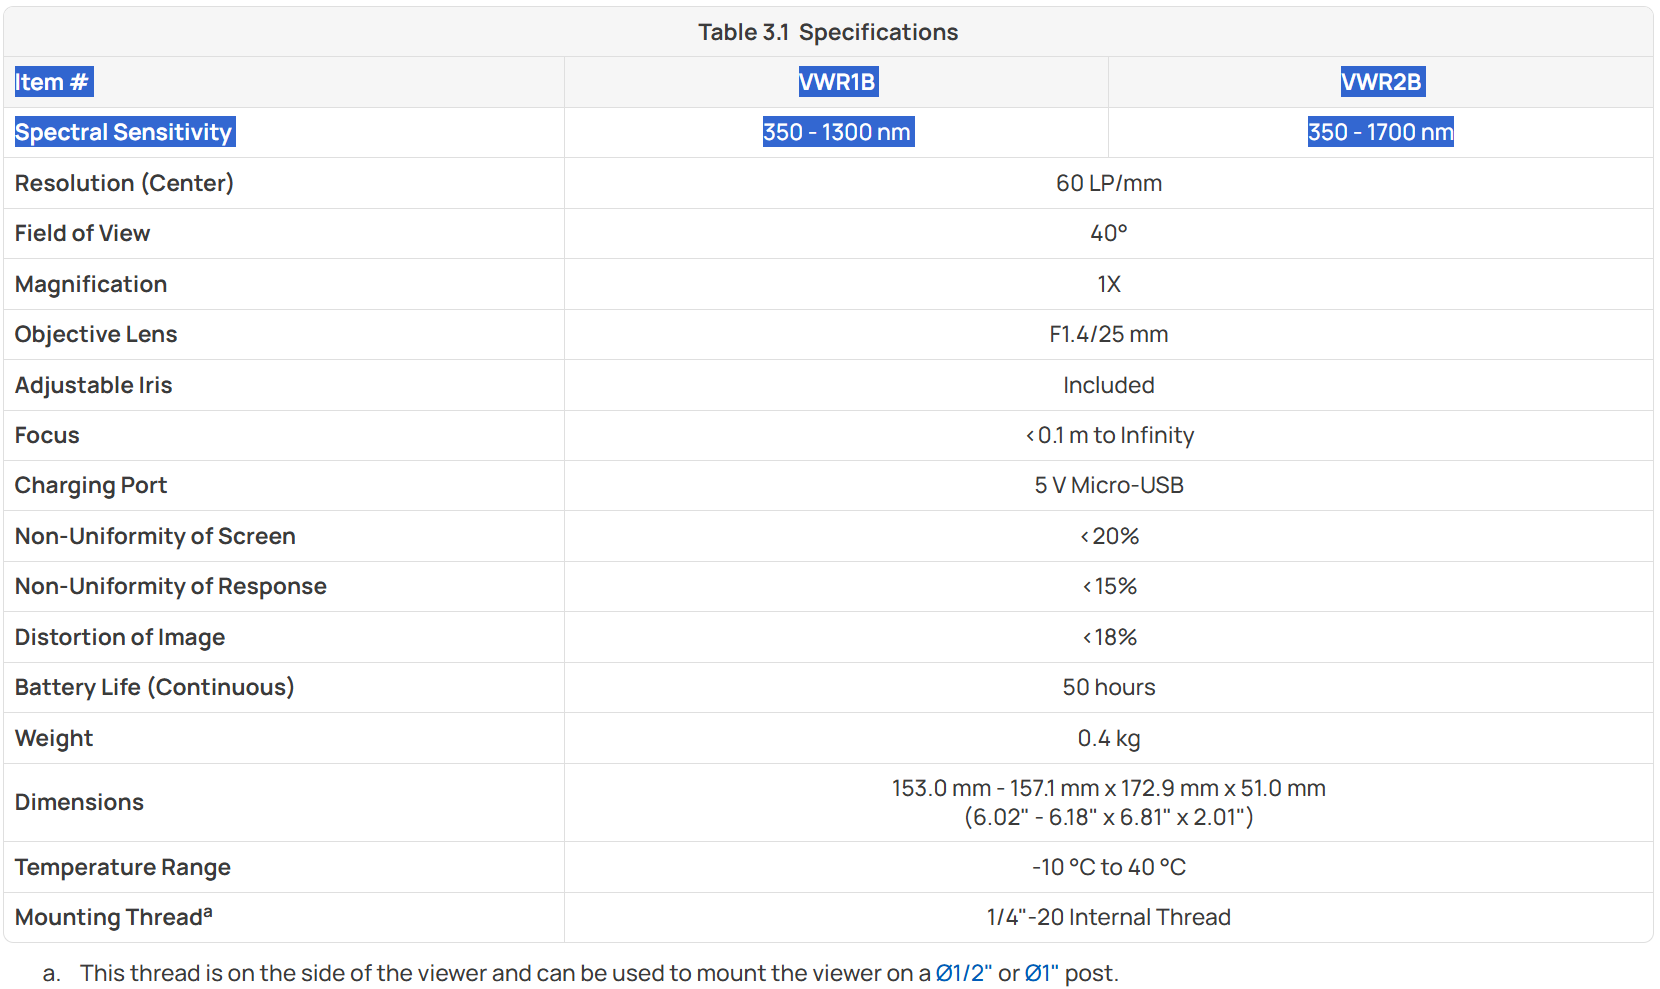Click the '<18%' value
Viewport: 1660px width, 989px height.
pyautogui.click(x=1109, y=637)
